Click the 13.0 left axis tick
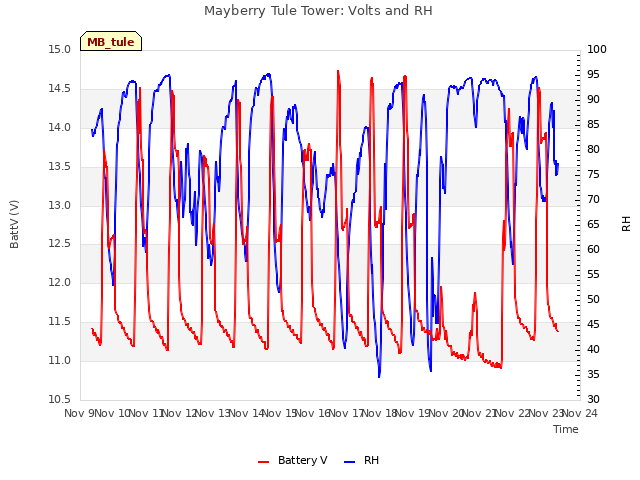The width and height of the screenshot is (640, 480). pyautogui.click(x=60, y=205)
